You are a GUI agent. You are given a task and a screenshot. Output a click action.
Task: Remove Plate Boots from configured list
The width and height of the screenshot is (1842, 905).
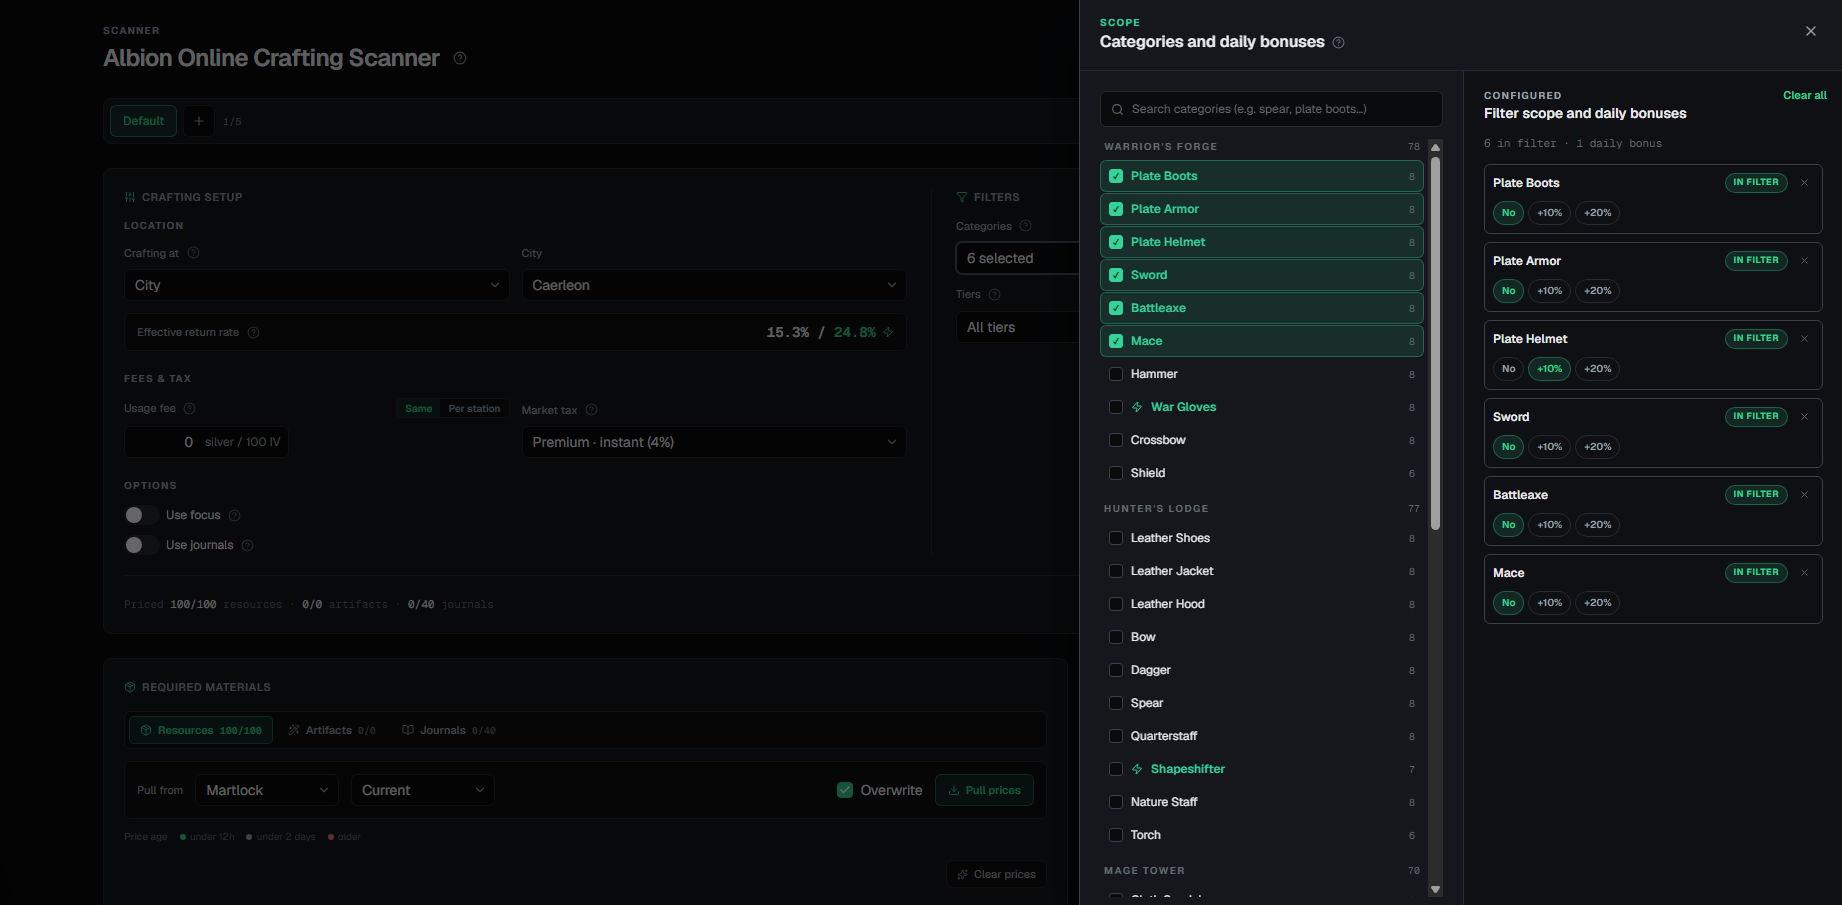pyautogui.click(x=1804, y=183)
